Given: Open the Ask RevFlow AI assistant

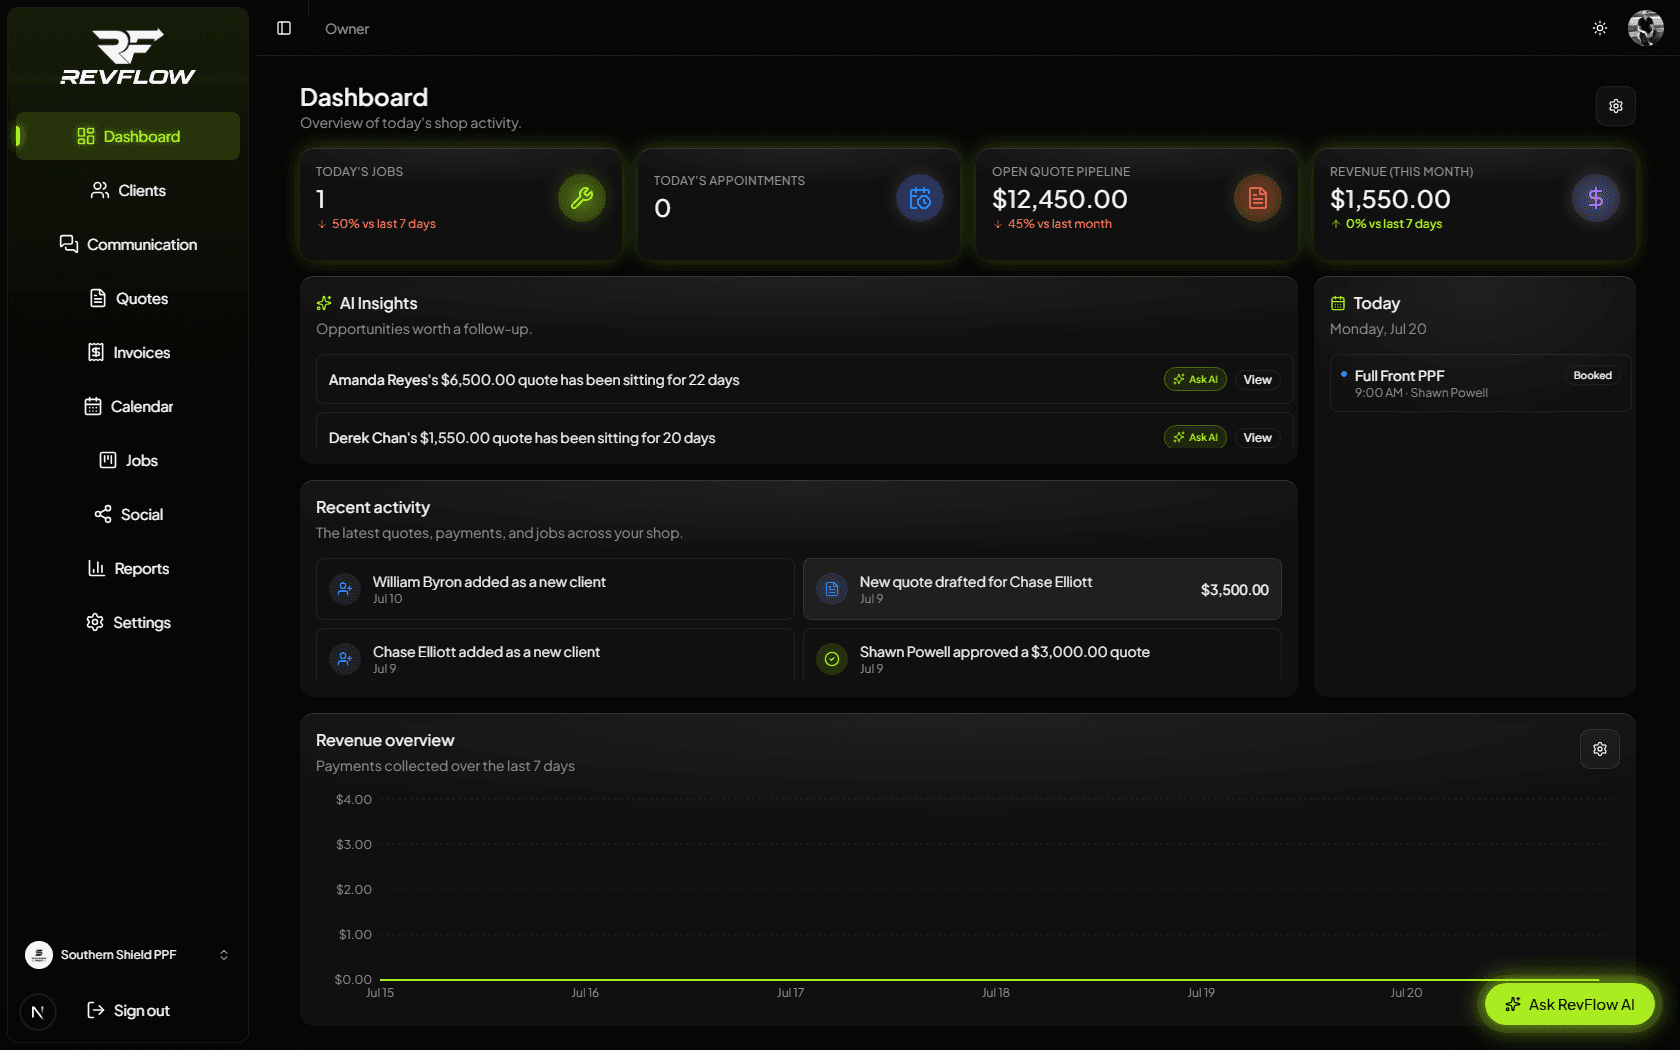Looking at the screenshot, I should 1569,1004.
